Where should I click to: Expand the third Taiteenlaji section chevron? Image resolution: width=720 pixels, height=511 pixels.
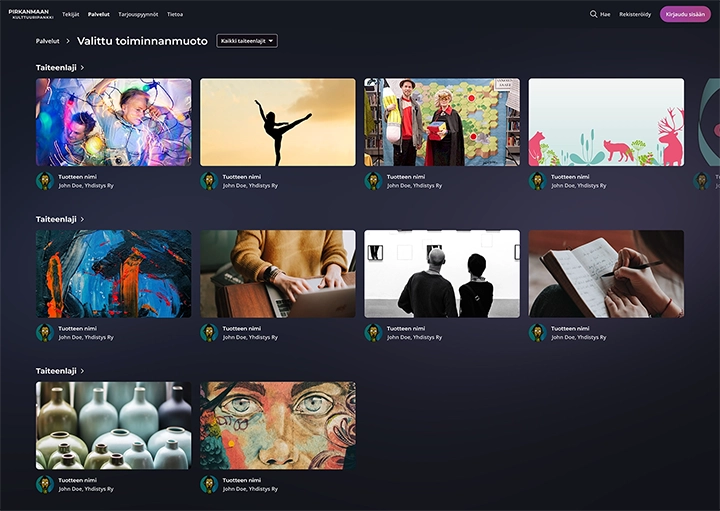pyautogui.click(x=82, y=371)
